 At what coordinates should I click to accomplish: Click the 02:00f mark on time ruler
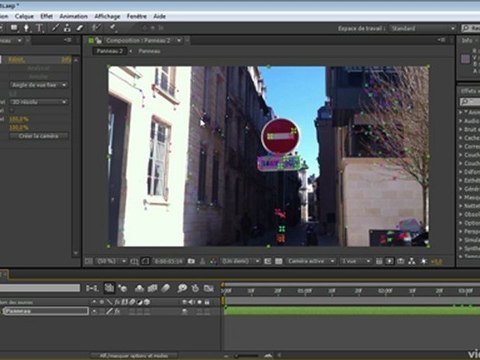384,291
